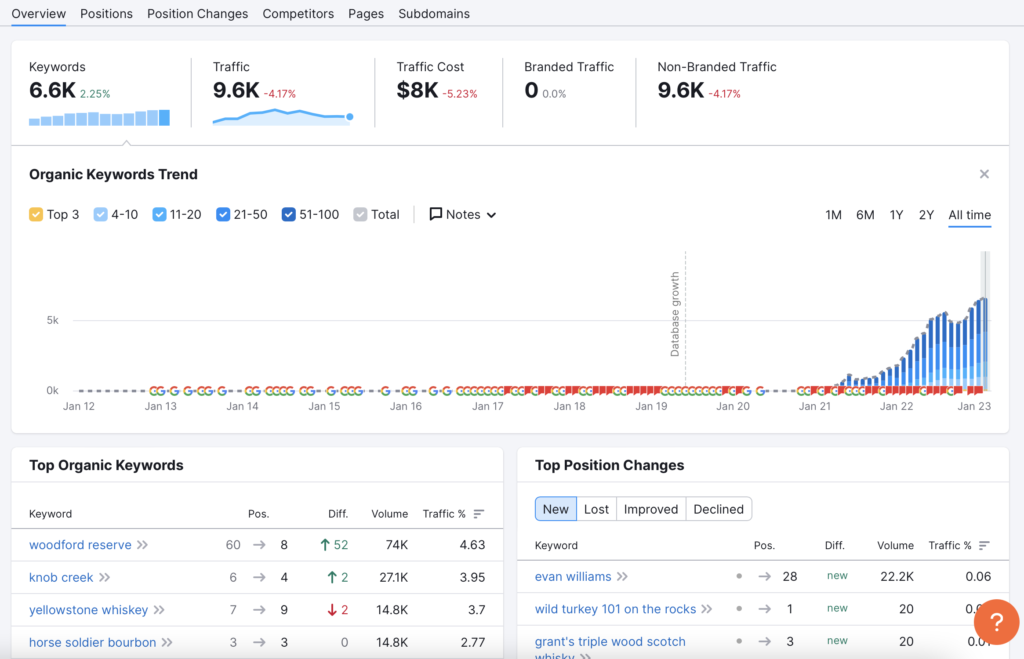1024x659 pixels.
Task: Select the New position changes filter
Action: [556, 509]
